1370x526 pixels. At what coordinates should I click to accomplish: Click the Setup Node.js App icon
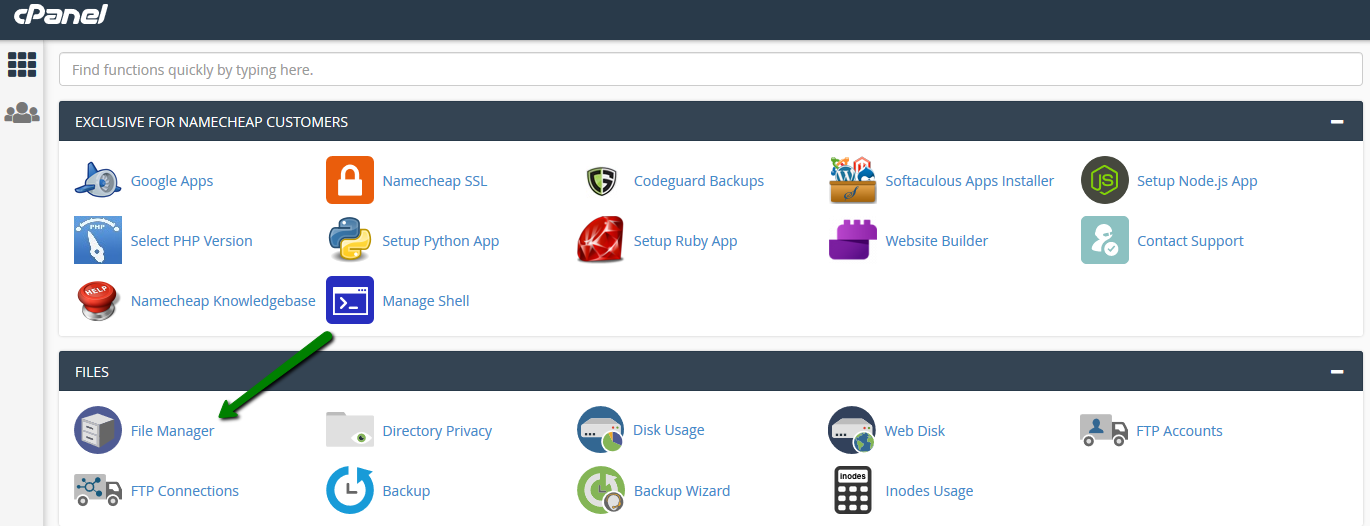pos(1105,181)
